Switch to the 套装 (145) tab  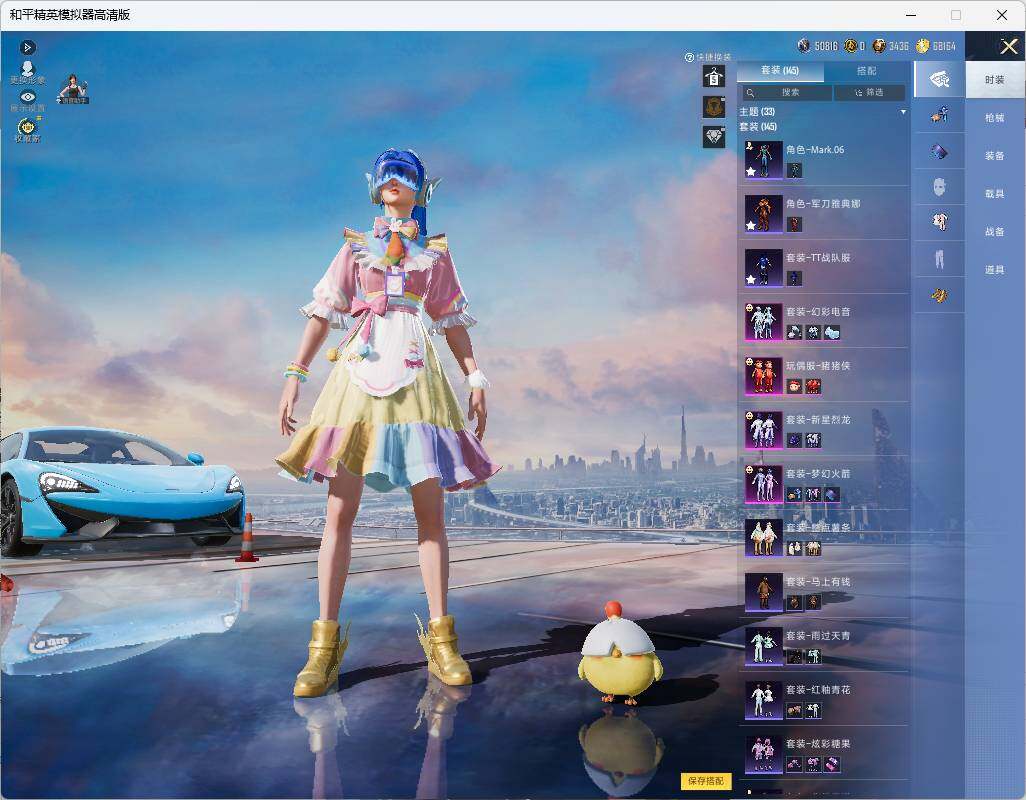point(780,71)
